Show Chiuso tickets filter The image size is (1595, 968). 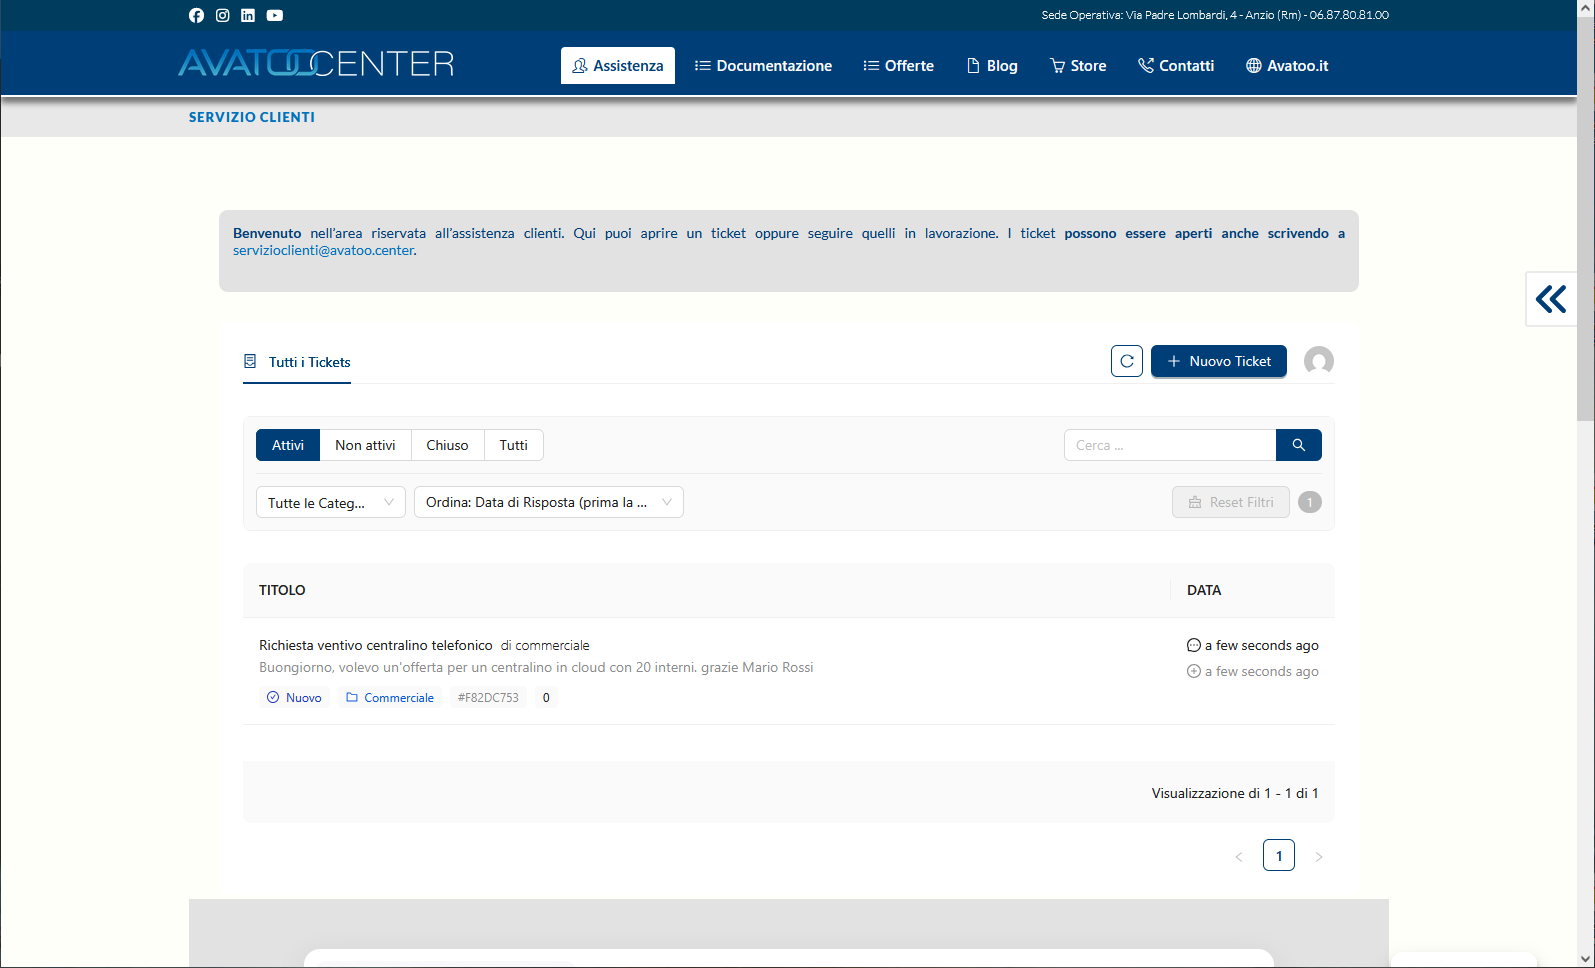pos(447,445)
